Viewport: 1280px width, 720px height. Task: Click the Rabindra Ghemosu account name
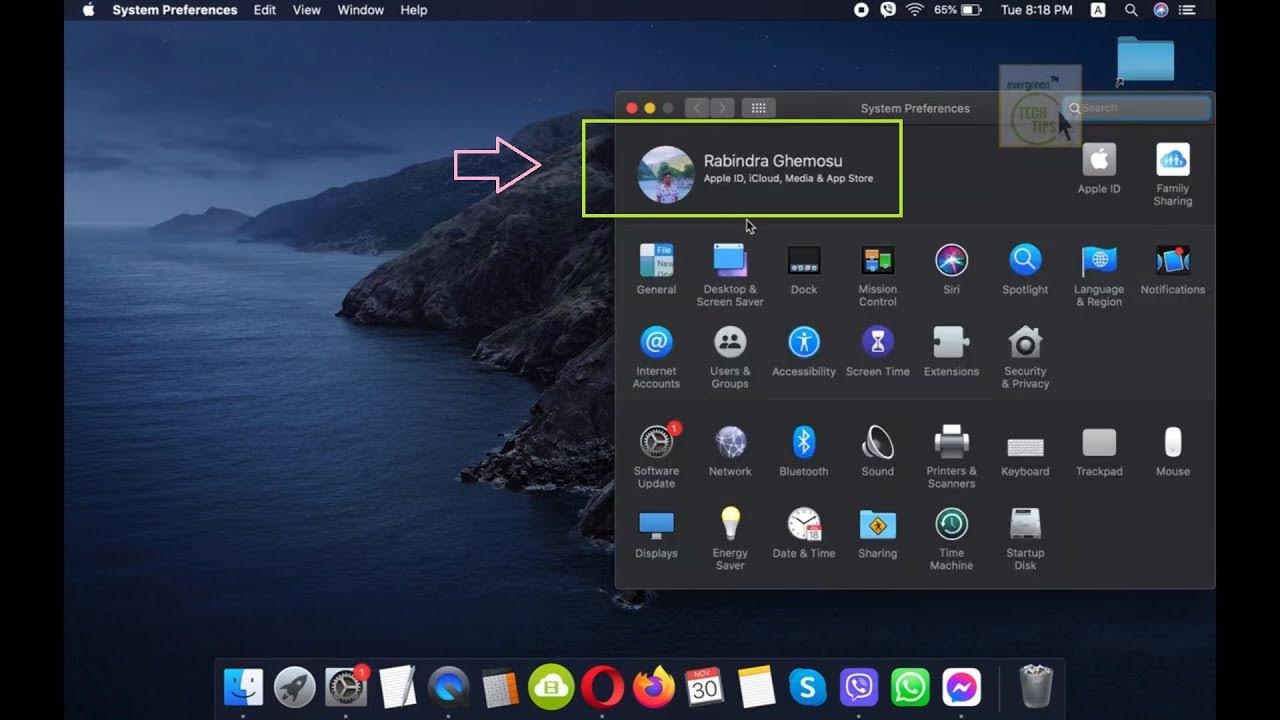click(x=773, y=160)
